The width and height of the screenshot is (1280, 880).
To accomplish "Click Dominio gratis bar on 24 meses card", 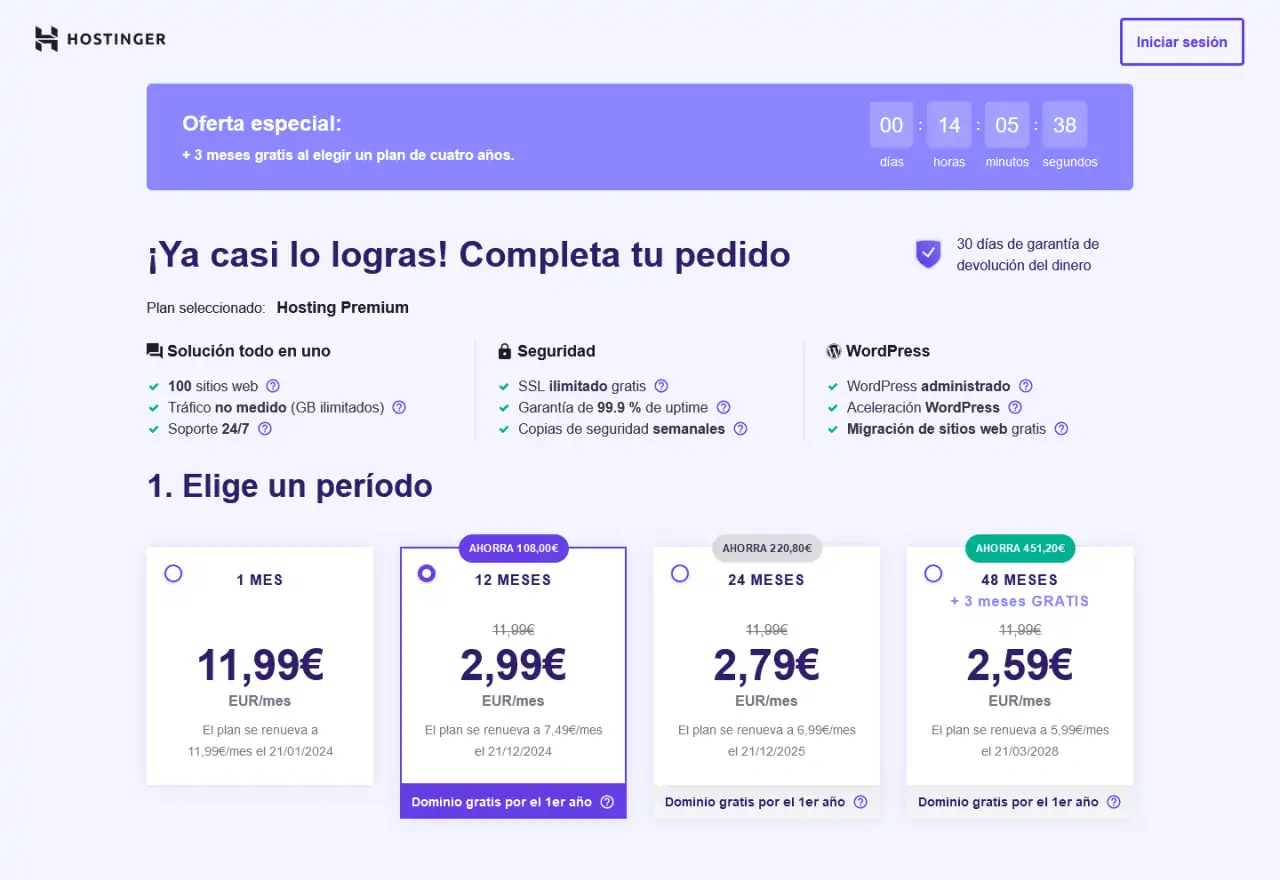I will (x=767, y=802).
